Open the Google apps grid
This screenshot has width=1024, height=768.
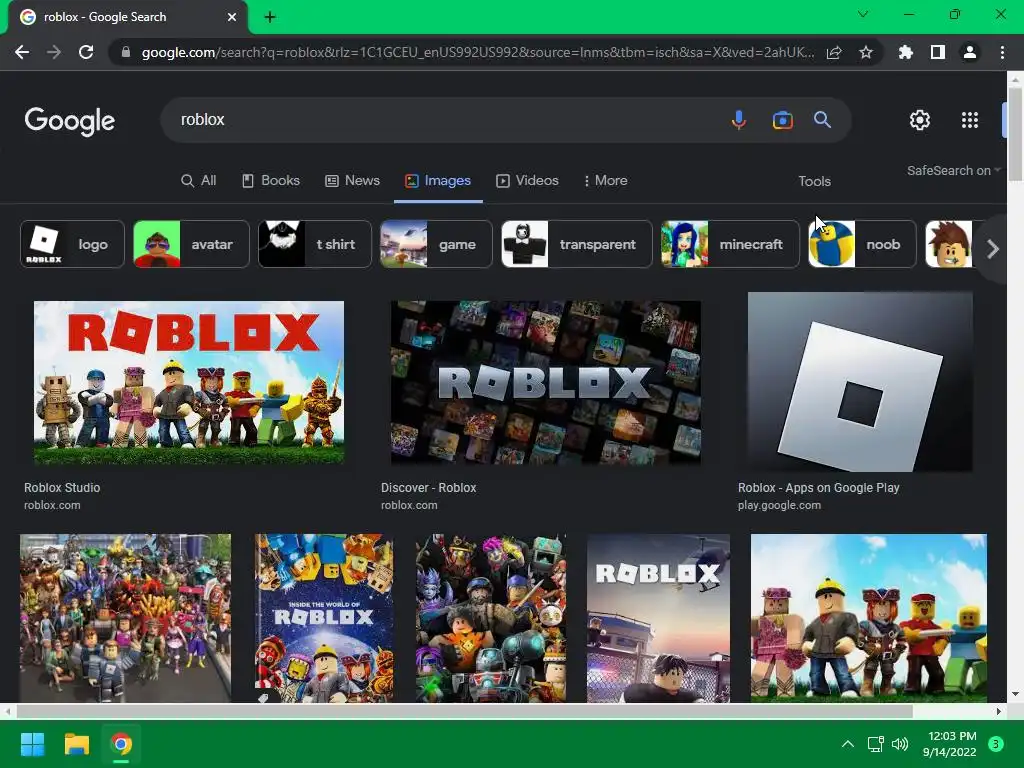(970, 120)
